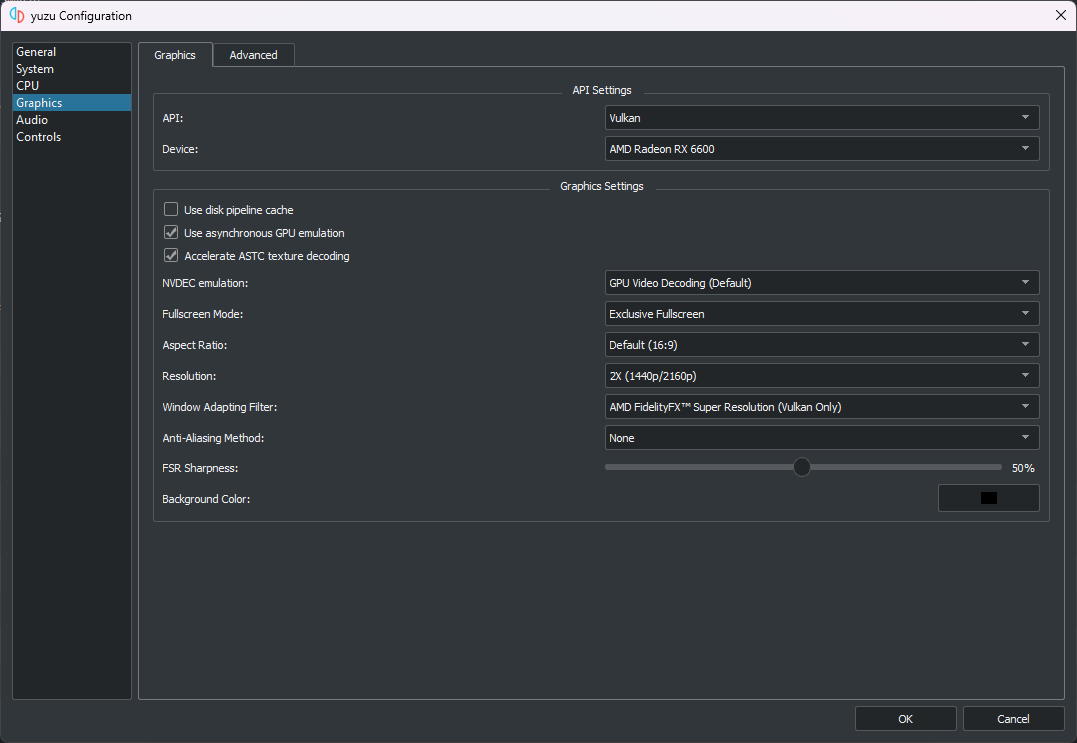Click Cancel to discard changes
1077x743 pixels.
coord(1013,718)
